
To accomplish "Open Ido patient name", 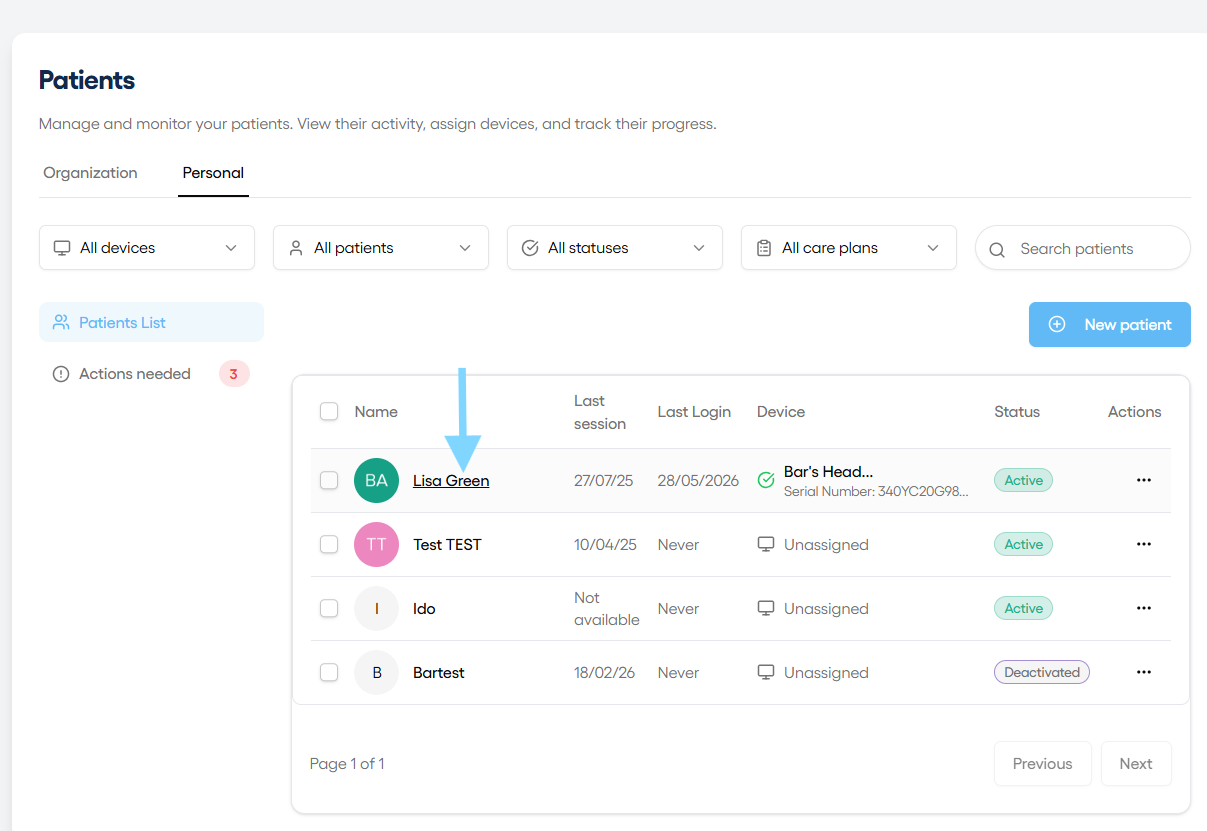I will click(x=424, y=608).
